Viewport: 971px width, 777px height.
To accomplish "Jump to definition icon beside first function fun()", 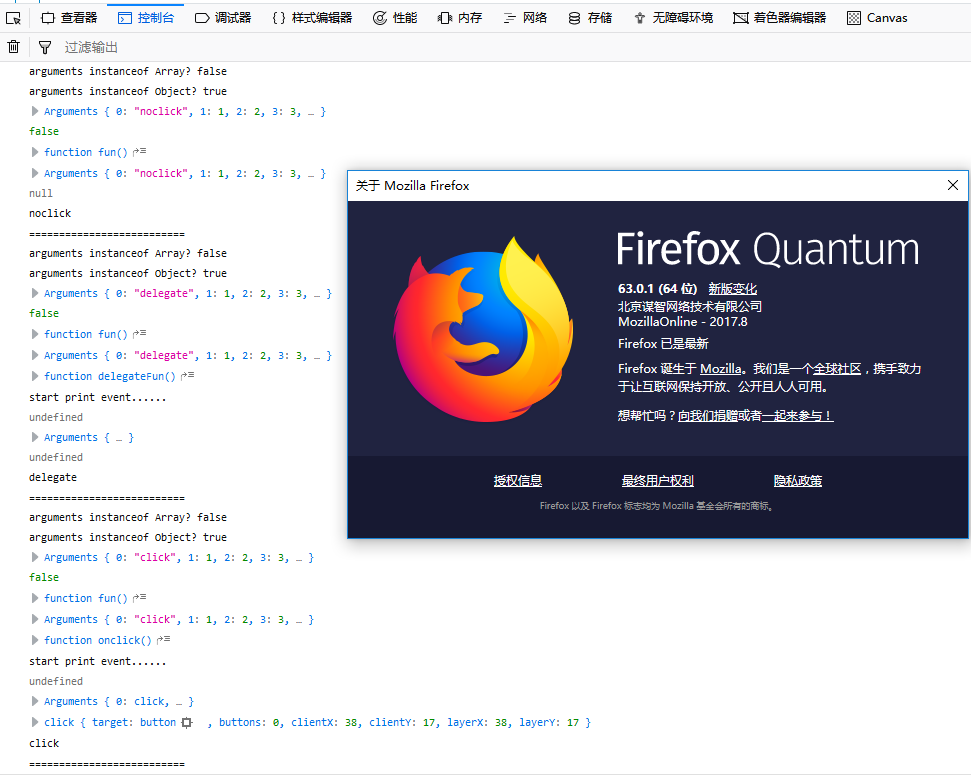I will (x=139, y=152).
